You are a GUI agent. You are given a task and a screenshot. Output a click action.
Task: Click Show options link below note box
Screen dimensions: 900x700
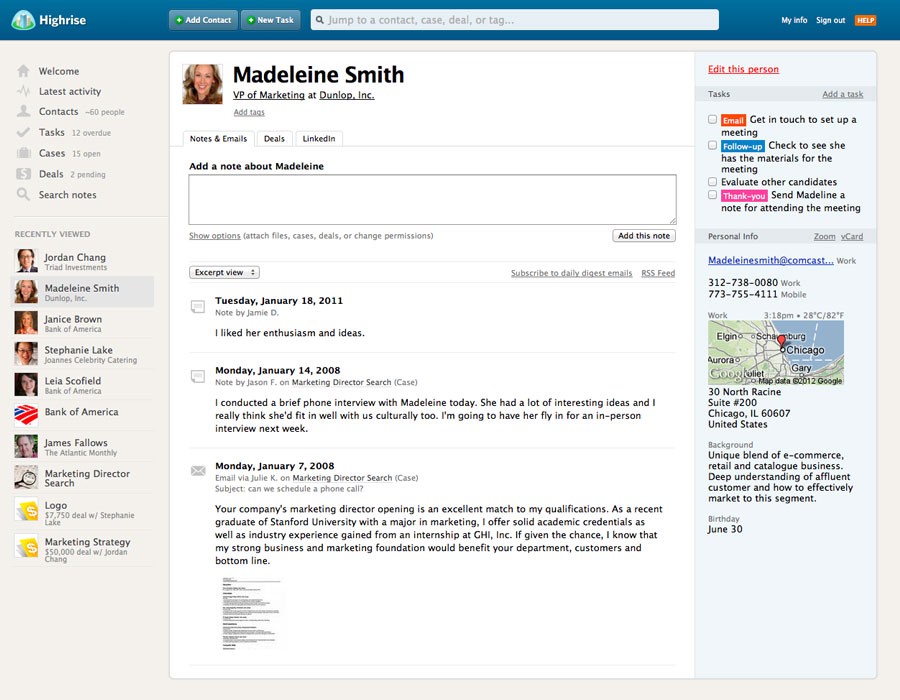215,236
